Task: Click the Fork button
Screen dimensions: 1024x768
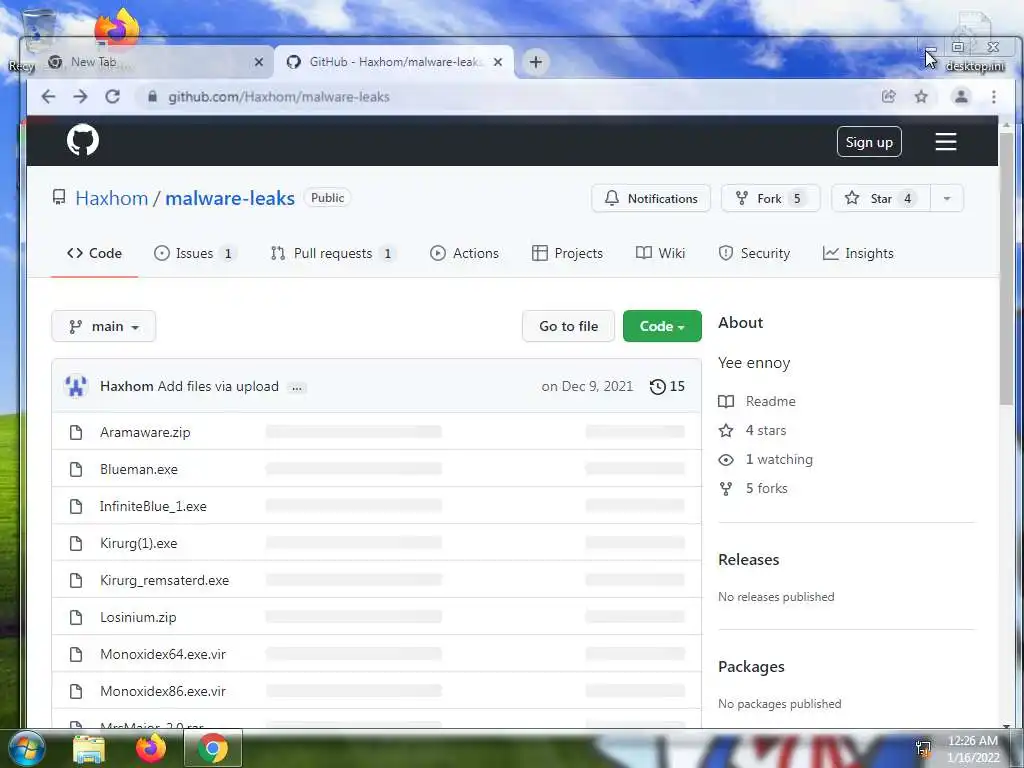Action: coord(771,199)
